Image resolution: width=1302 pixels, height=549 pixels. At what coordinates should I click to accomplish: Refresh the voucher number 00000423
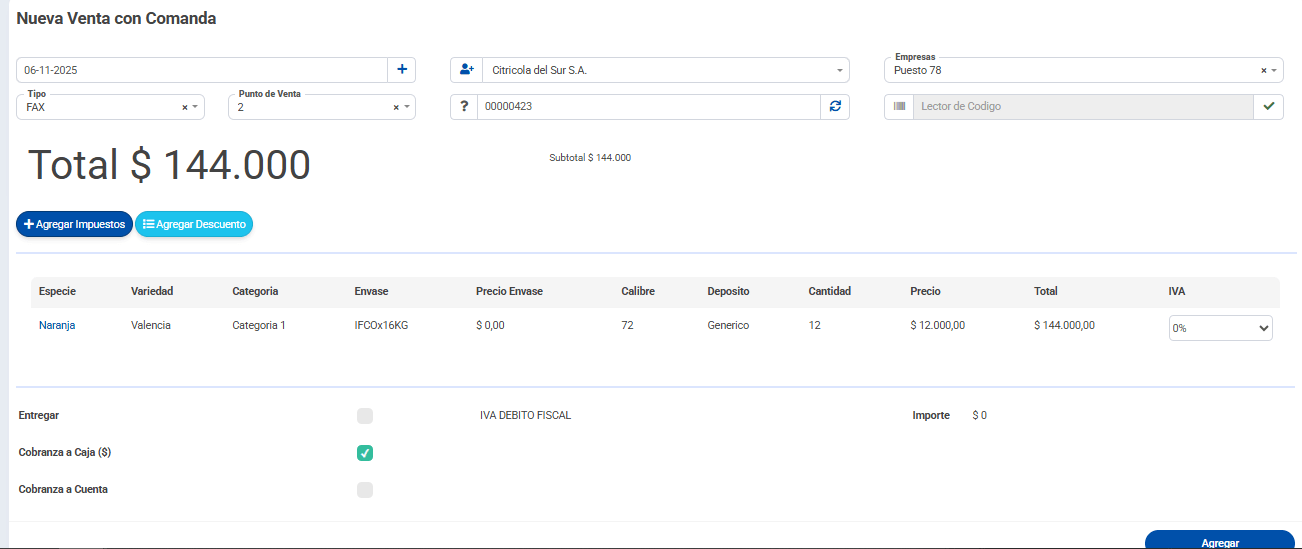(835, 107)
